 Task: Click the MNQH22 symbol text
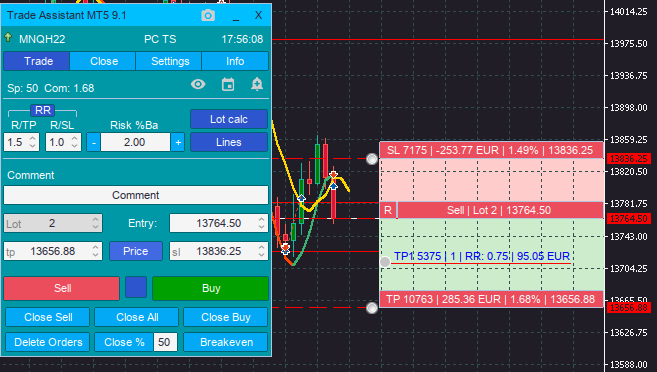pos(42,39)
